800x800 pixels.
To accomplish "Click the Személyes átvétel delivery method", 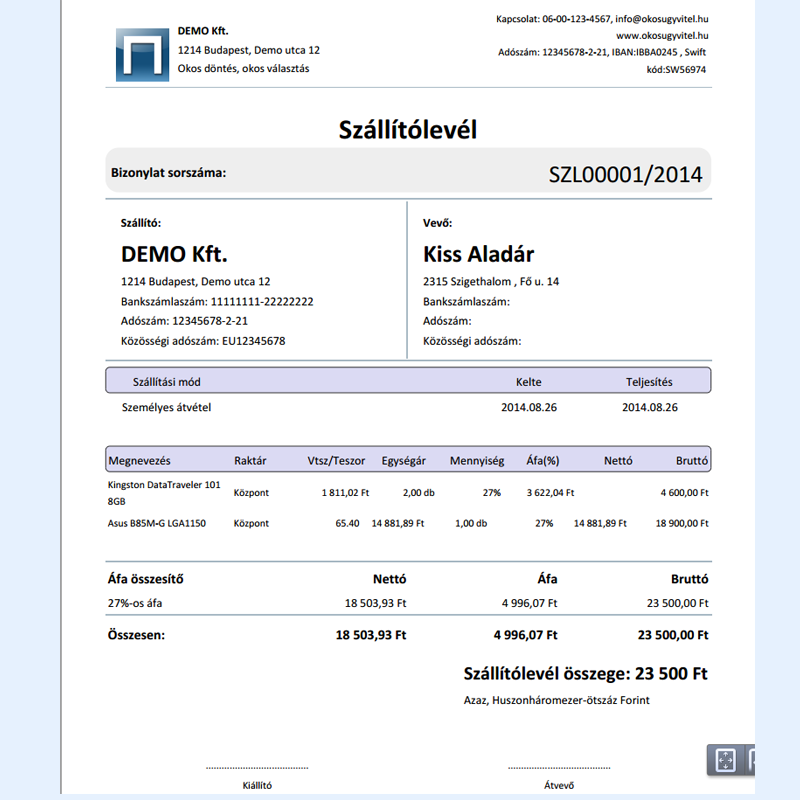I will click(x=165, y=407).
